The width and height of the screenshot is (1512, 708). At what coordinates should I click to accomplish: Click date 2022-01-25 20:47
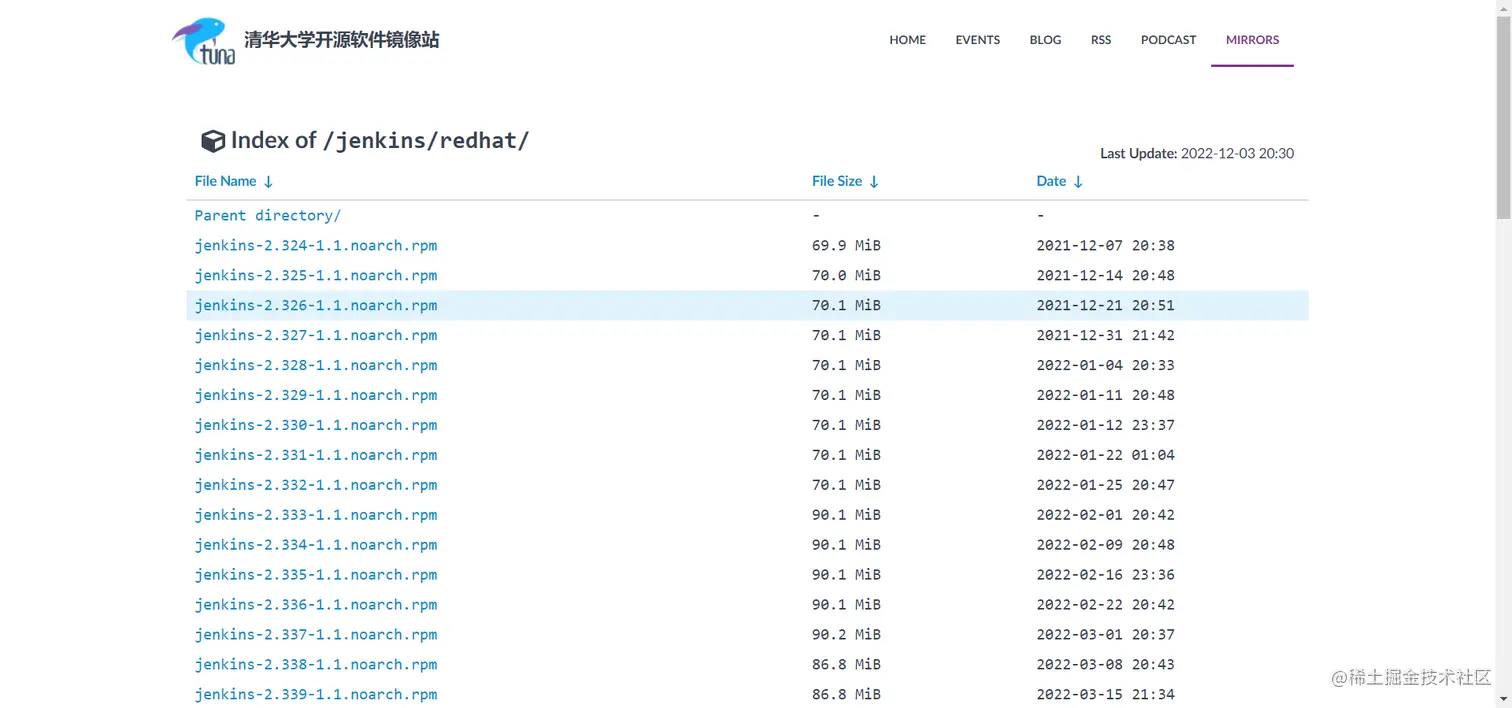[x=1106, y=485]
